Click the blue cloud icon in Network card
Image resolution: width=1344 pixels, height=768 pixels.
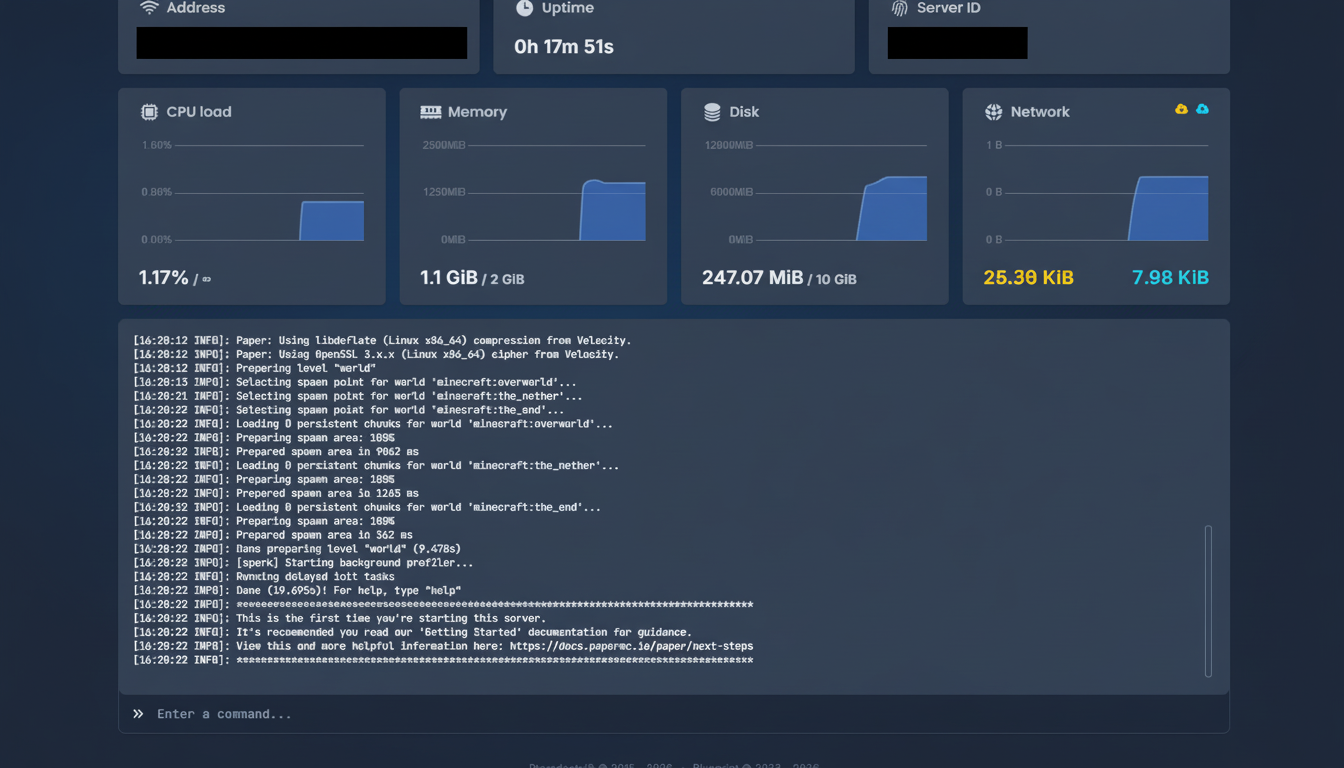[x=1202, y=109]
